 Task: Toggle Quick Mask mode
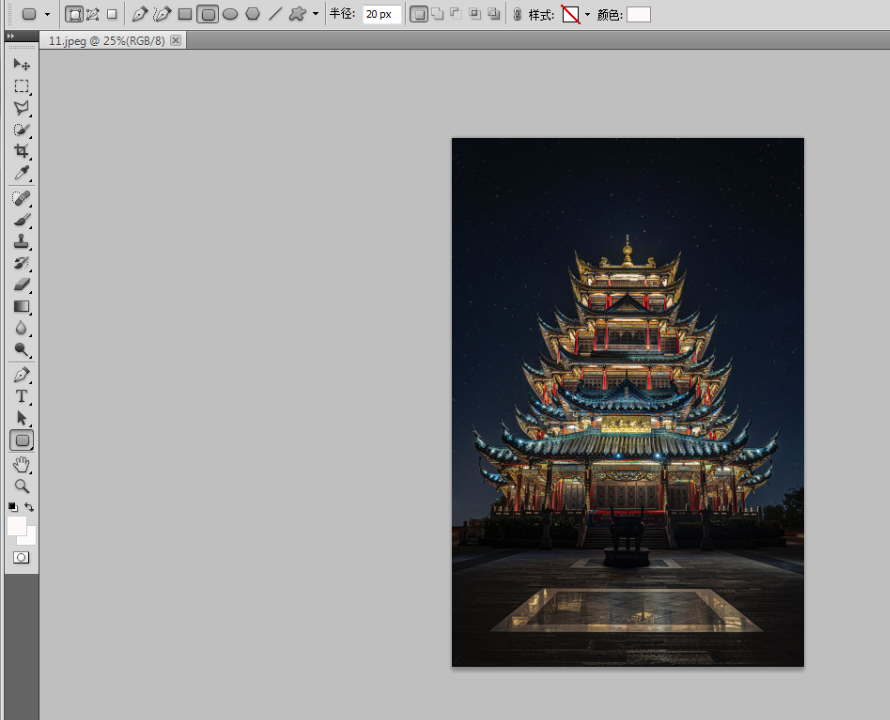[21, 558]
